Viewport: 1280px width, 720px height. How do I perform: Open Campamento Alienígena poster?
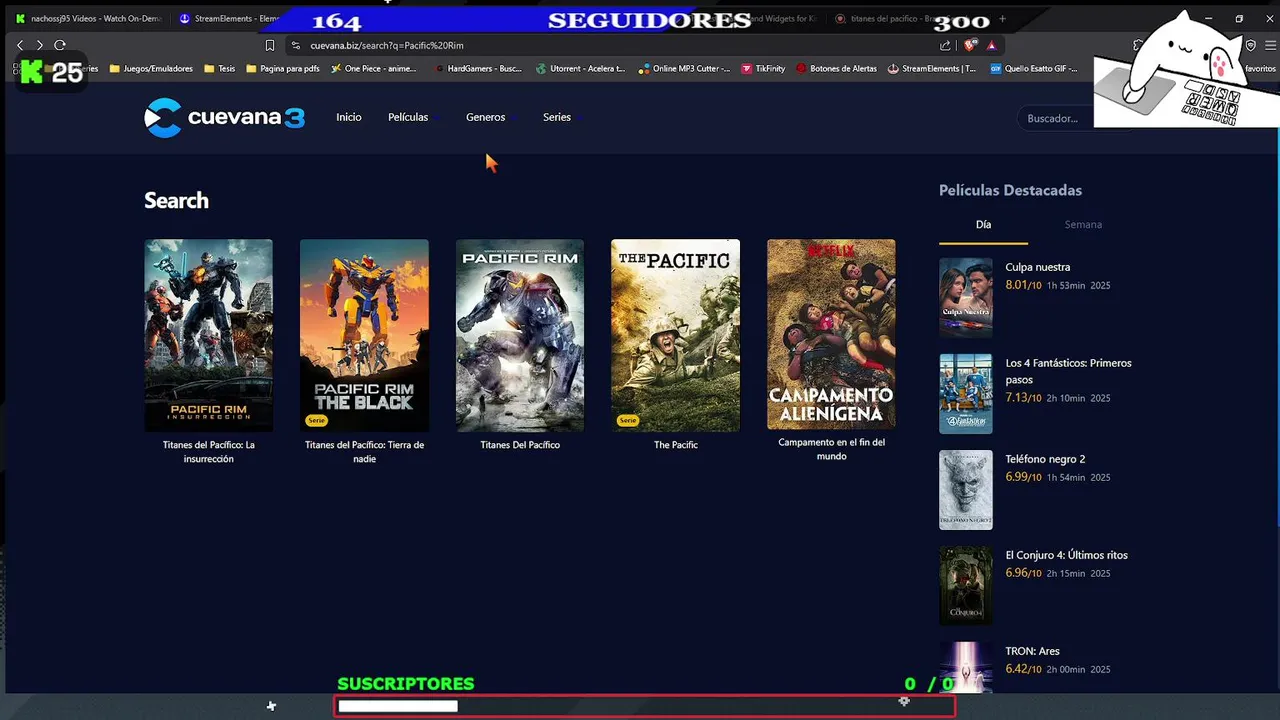pyautogui.click(x=831, y=334)
